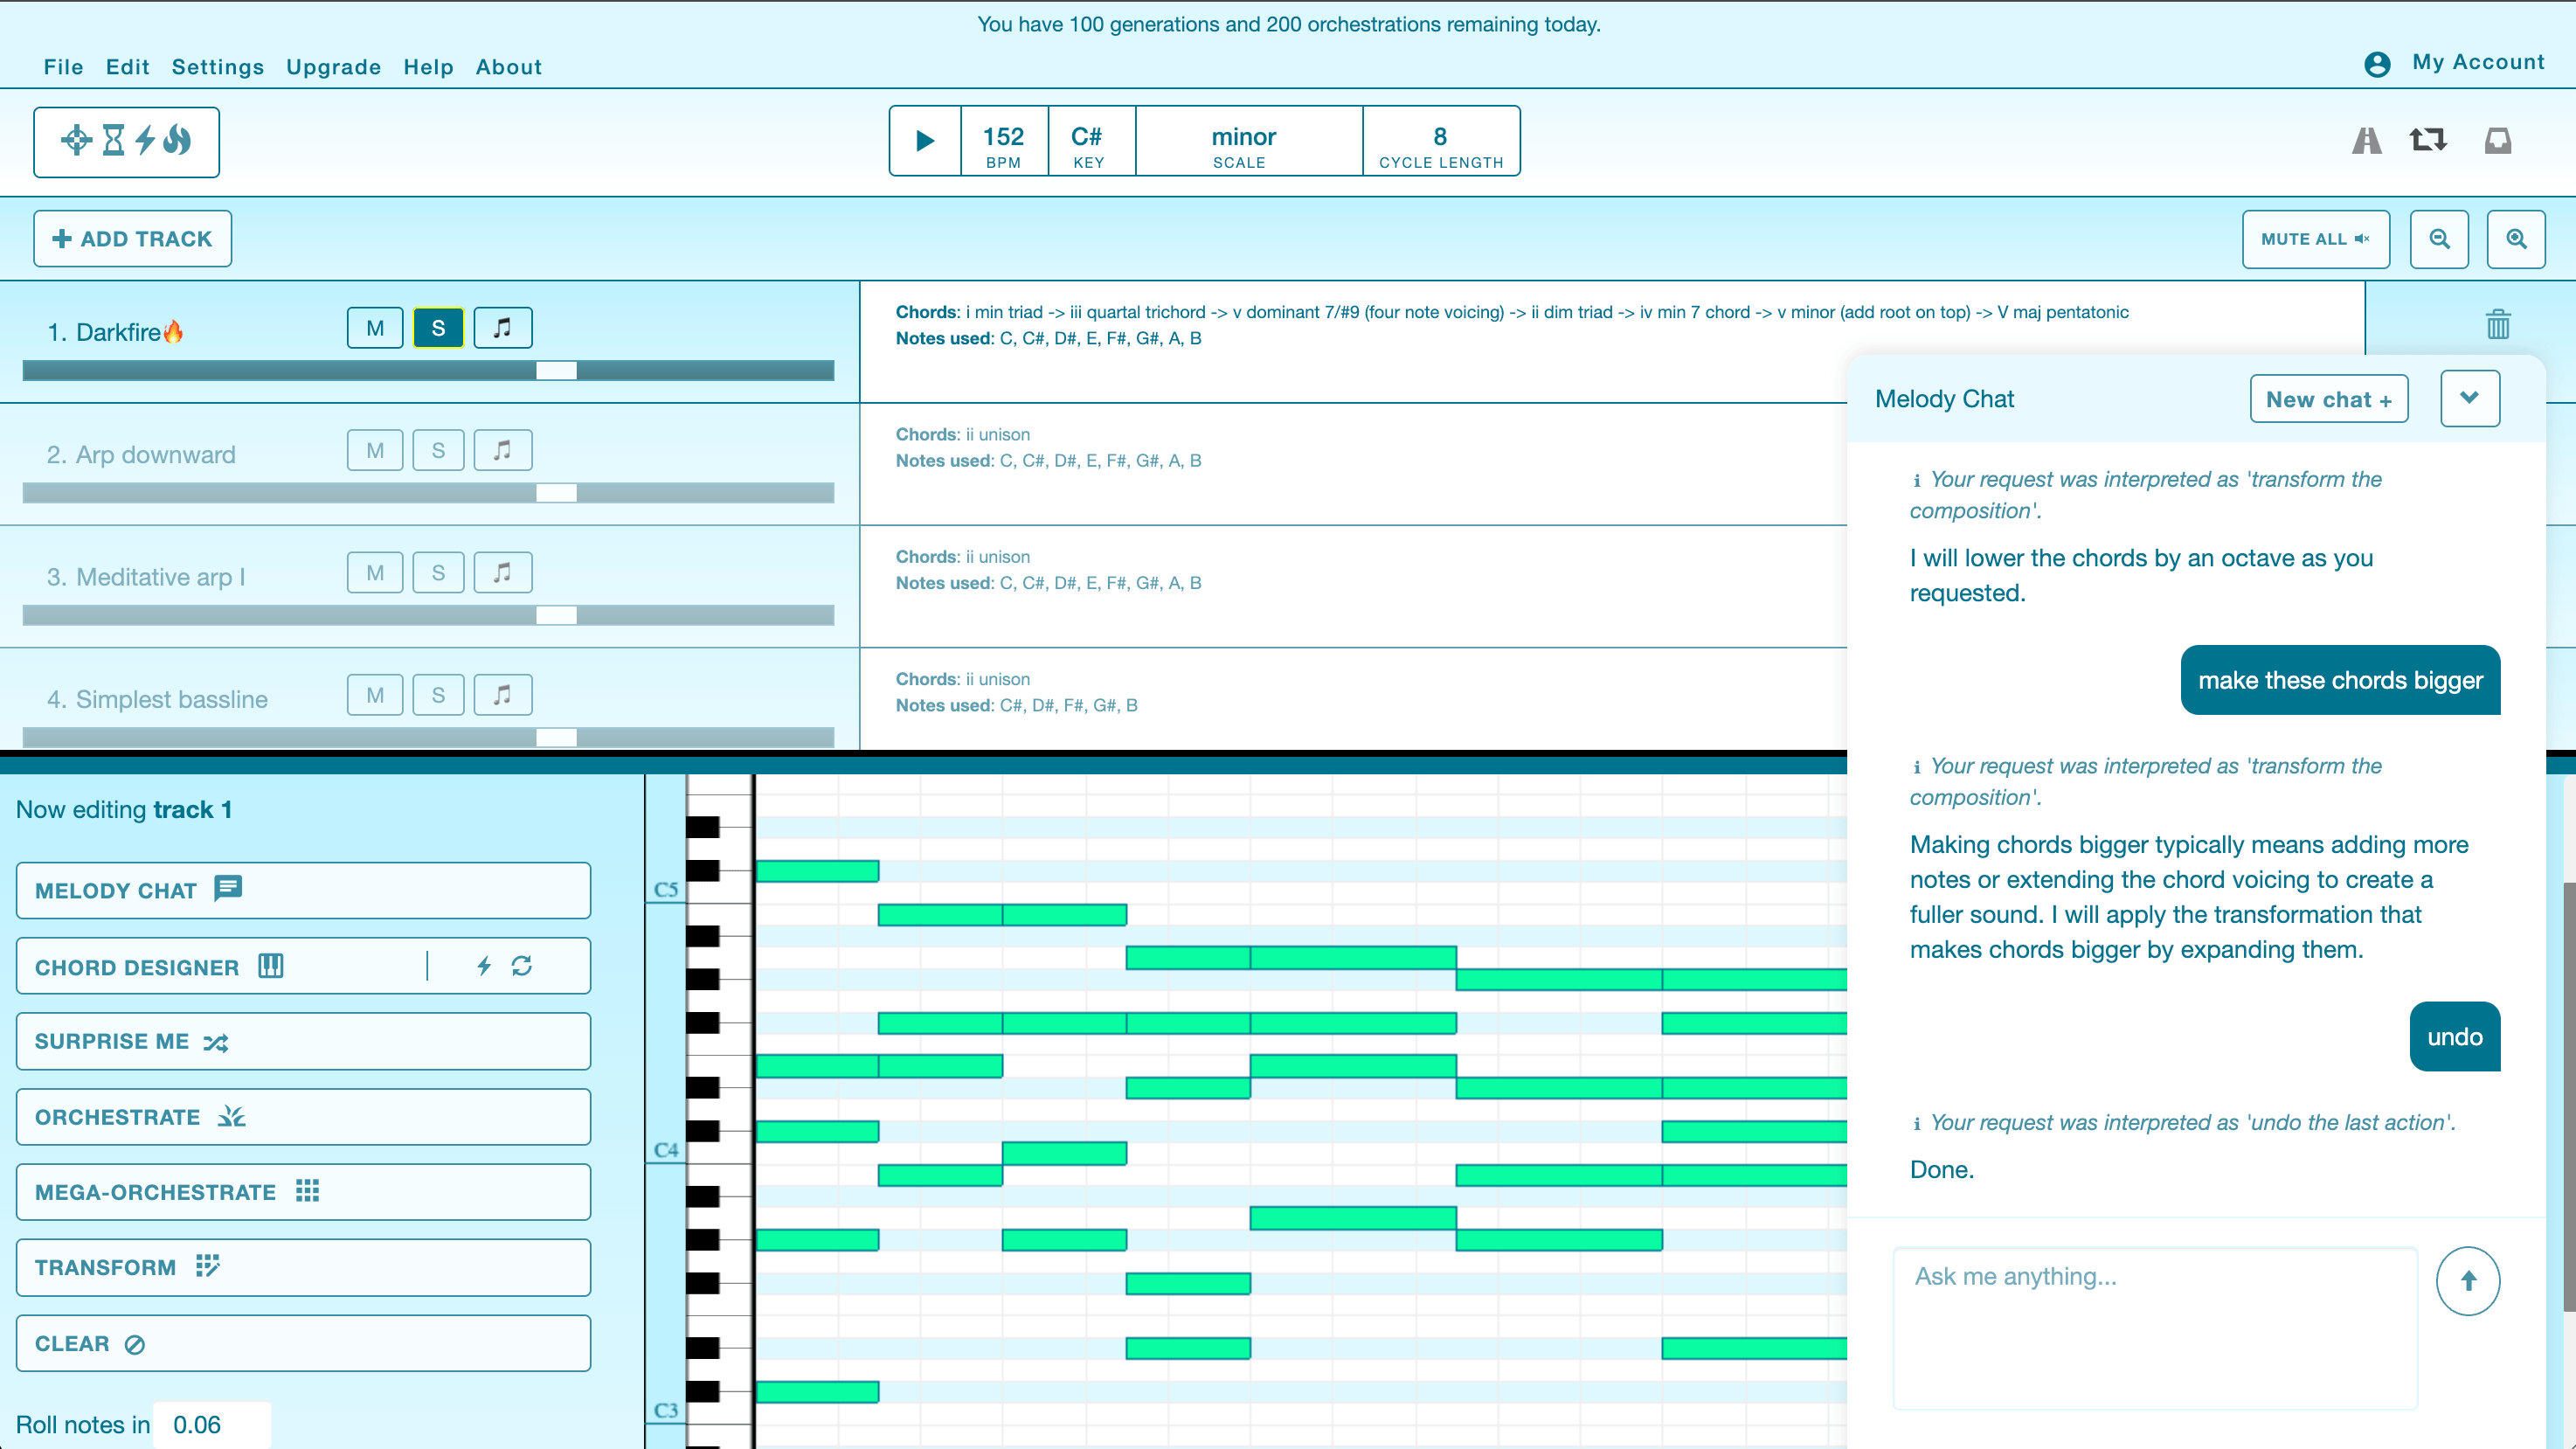The image size is (2576, 1449).
Task: Click chord designer refresh arrows icon
Action: pos(522,966)
